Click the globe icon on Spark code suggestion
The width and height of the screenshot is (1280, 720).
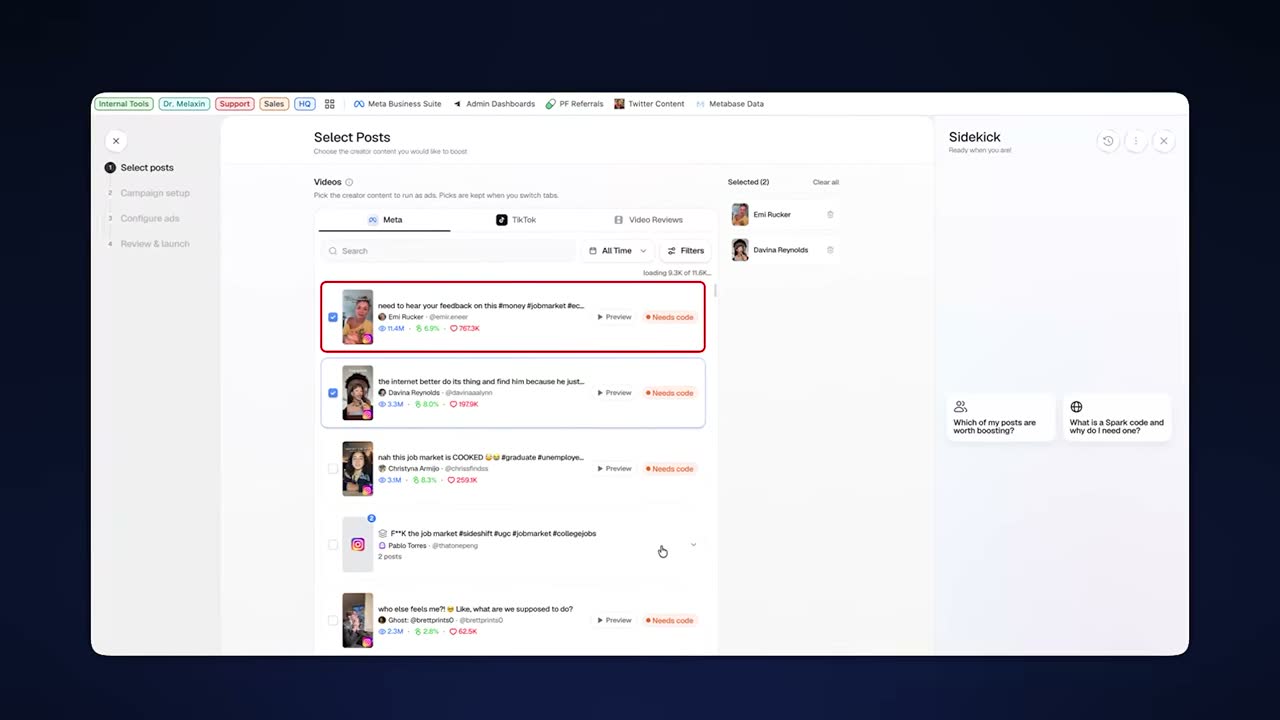click(x=1076, y=407)
